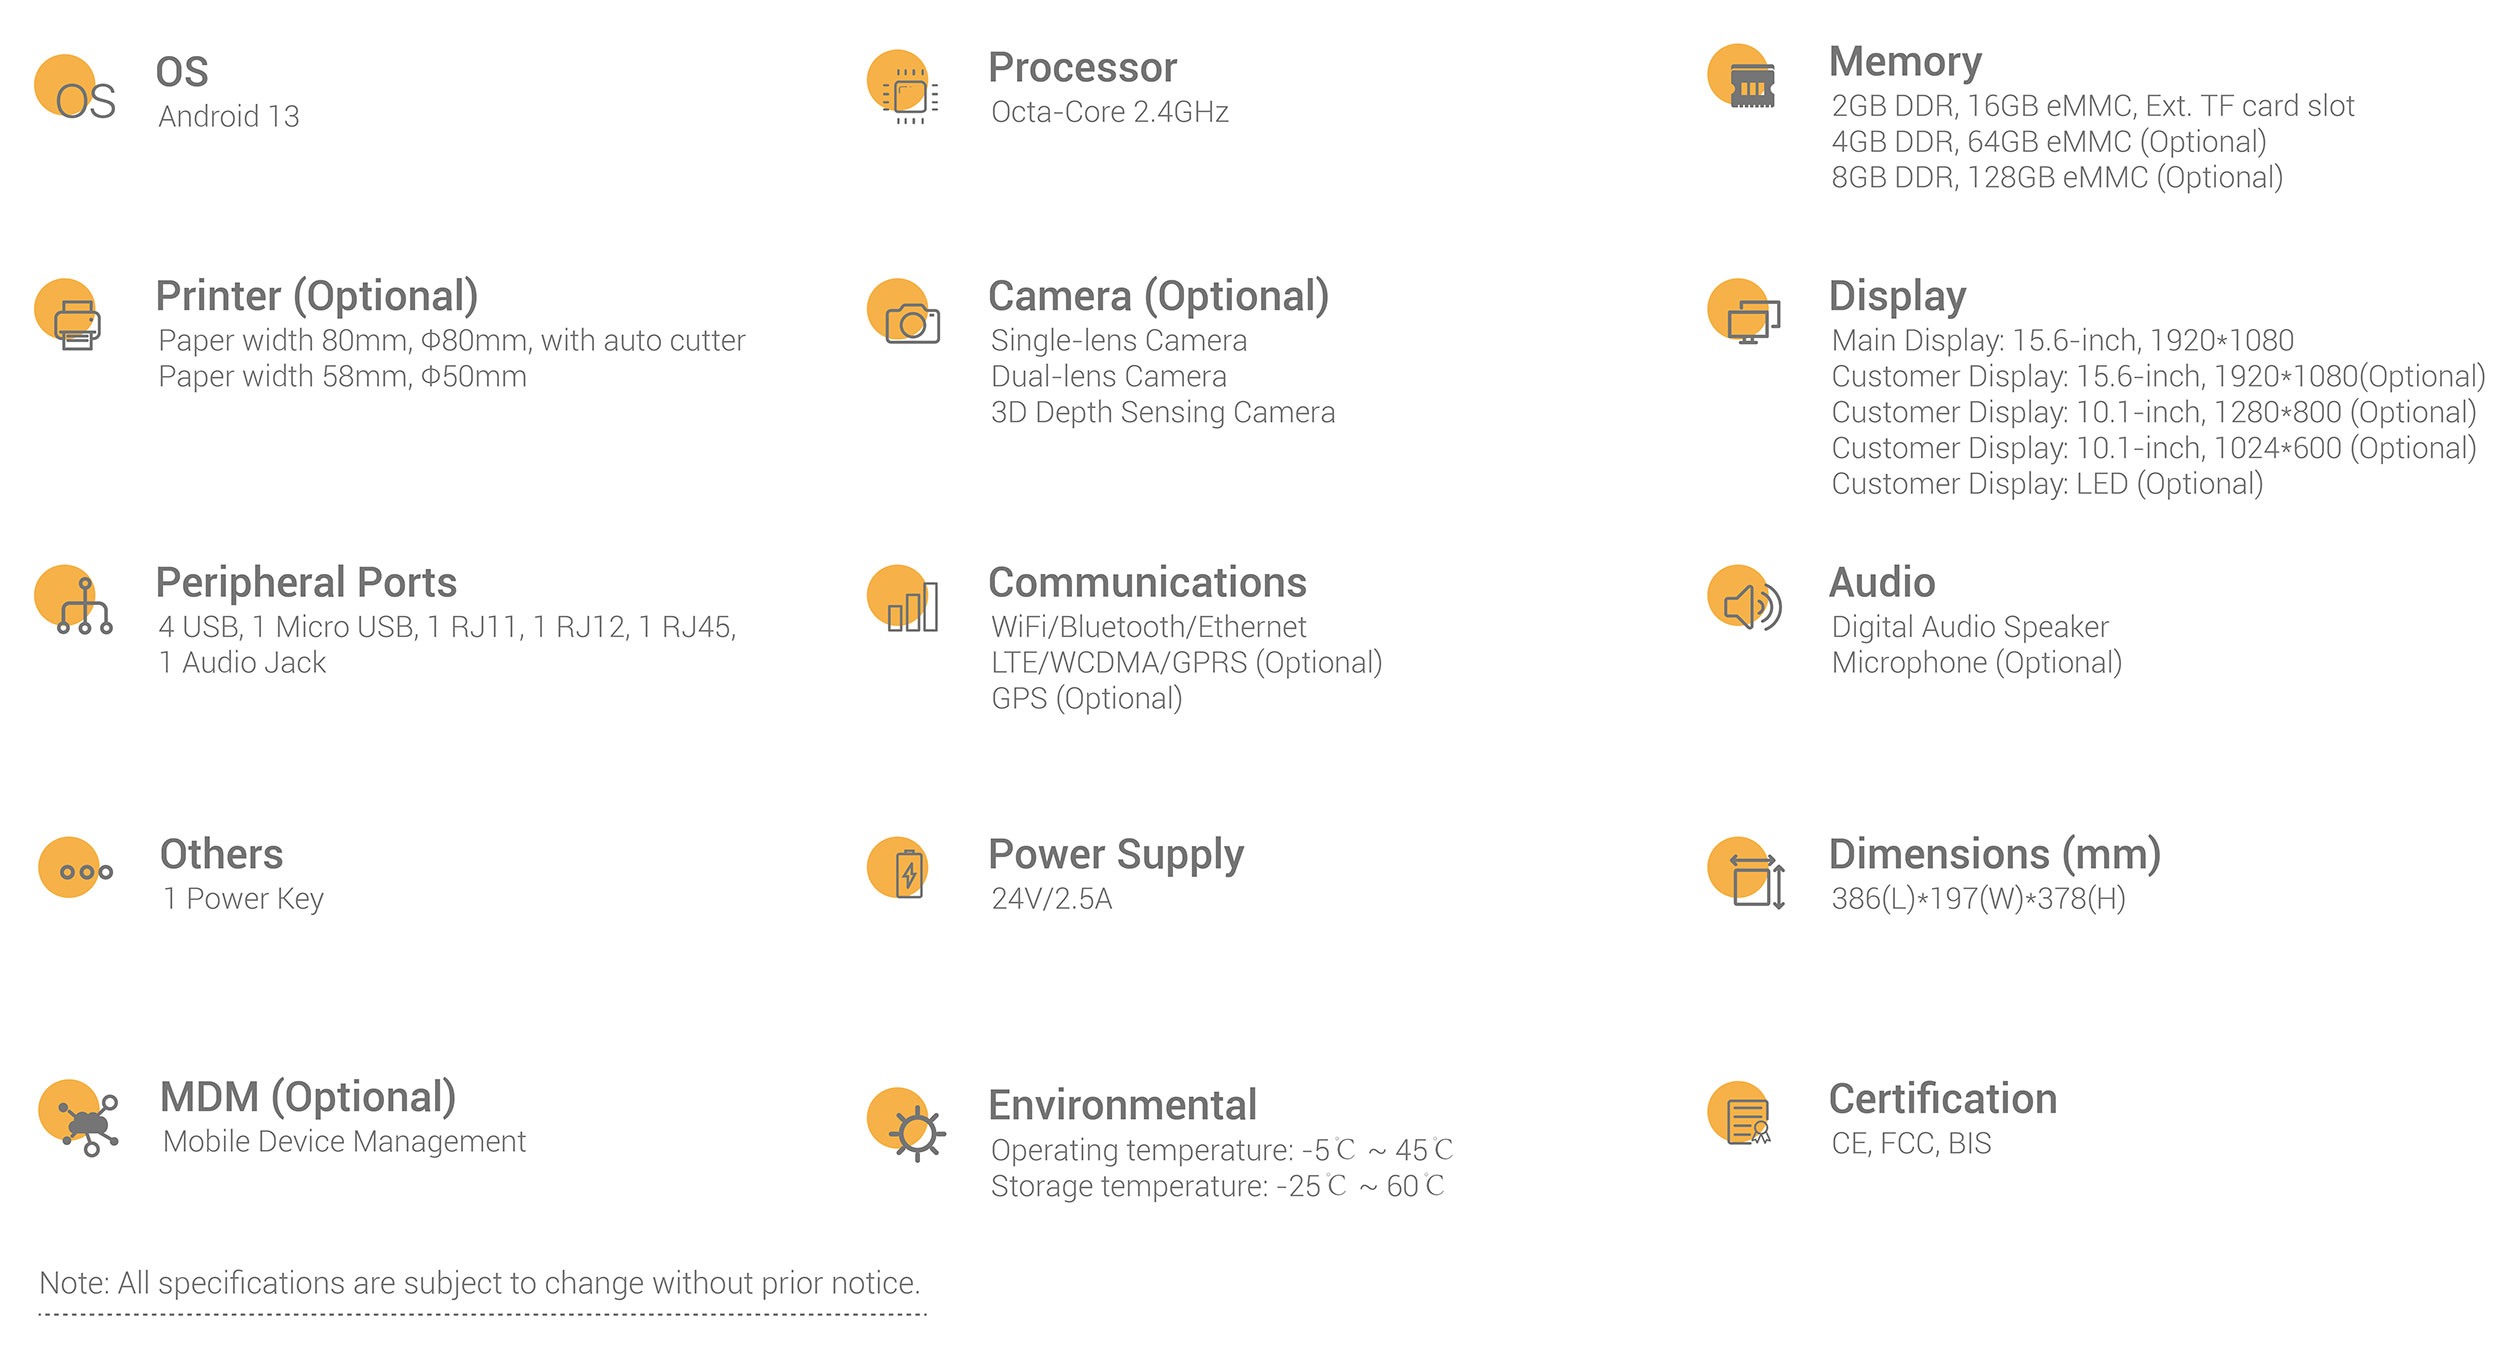The width and height of the screenshot is (2520, 1347).
Task: Click the Memory RAM module icon
Action: [1743, 76]
